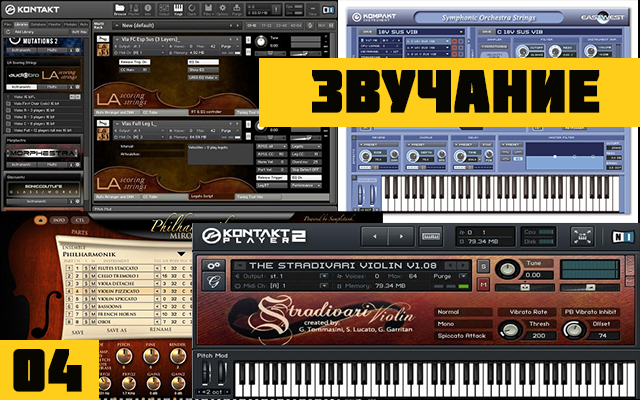Click the Thresh knob of Stradivari Violin
Viewport: 640px width, 400px height.
pyautogui.click(x=509, y=330)
